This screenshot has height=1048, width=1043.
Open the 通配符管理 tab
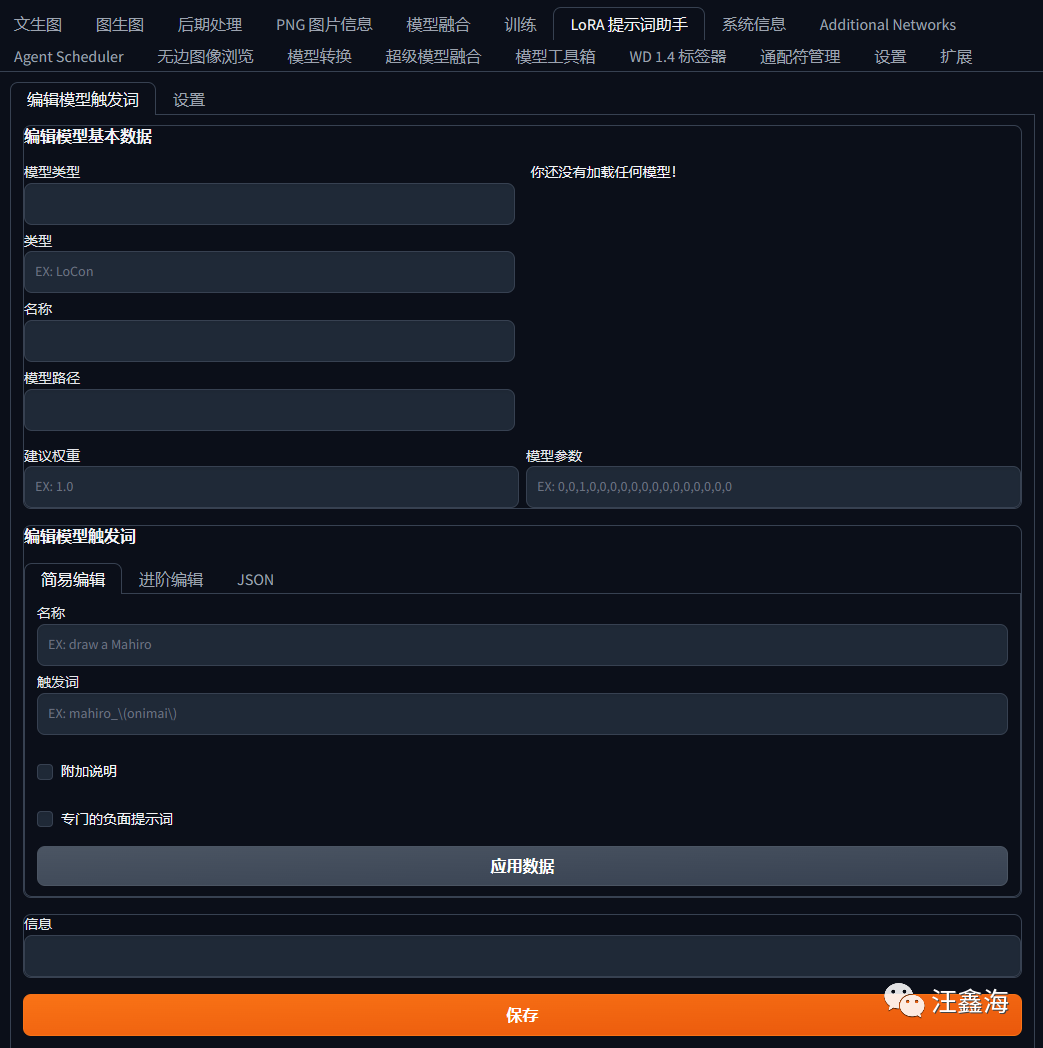800,57
